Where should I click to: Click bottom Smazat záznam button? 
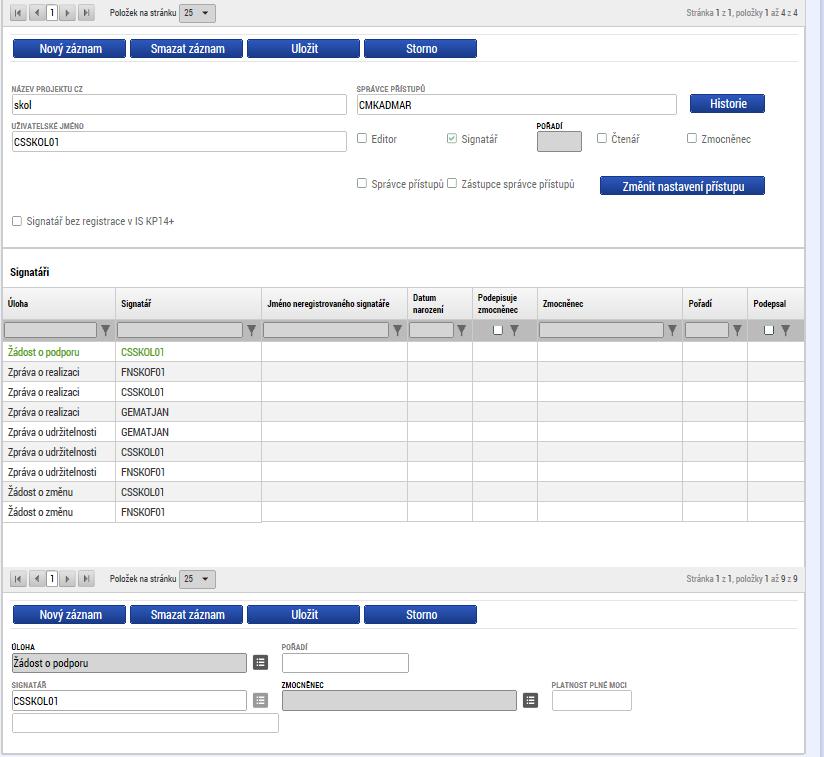pos(187,615)
